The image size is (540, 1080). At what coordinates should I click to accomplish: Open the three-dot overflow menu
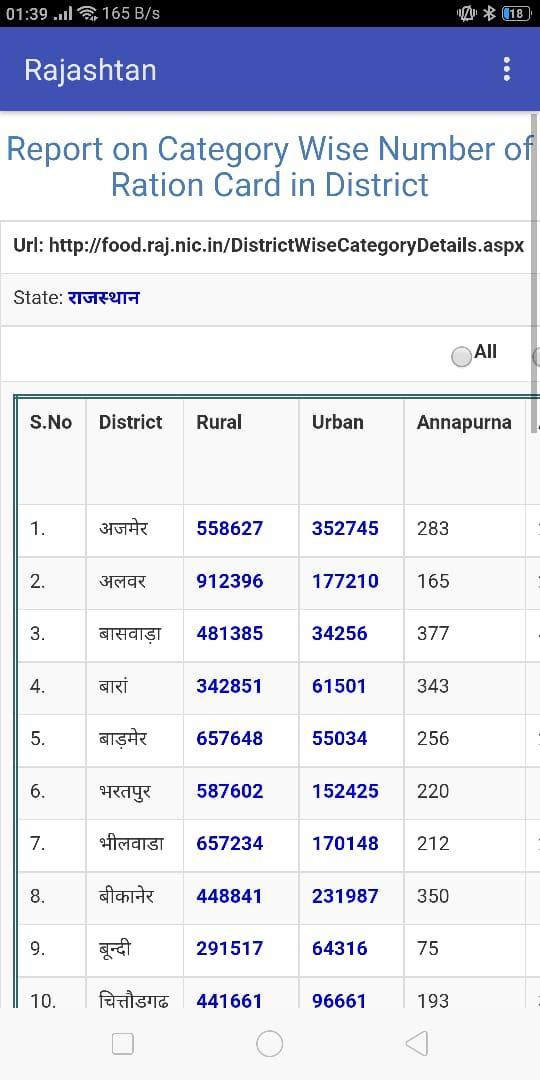(506, 69)
